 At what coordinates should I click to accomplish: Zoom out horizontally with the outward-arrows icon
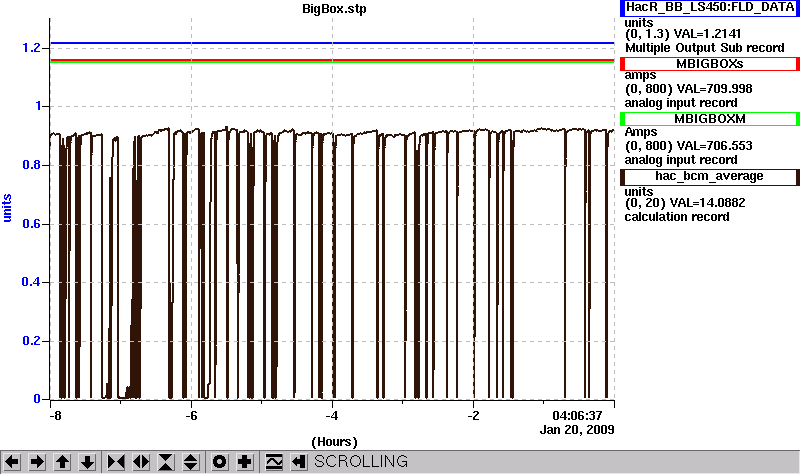click(141, 462)
